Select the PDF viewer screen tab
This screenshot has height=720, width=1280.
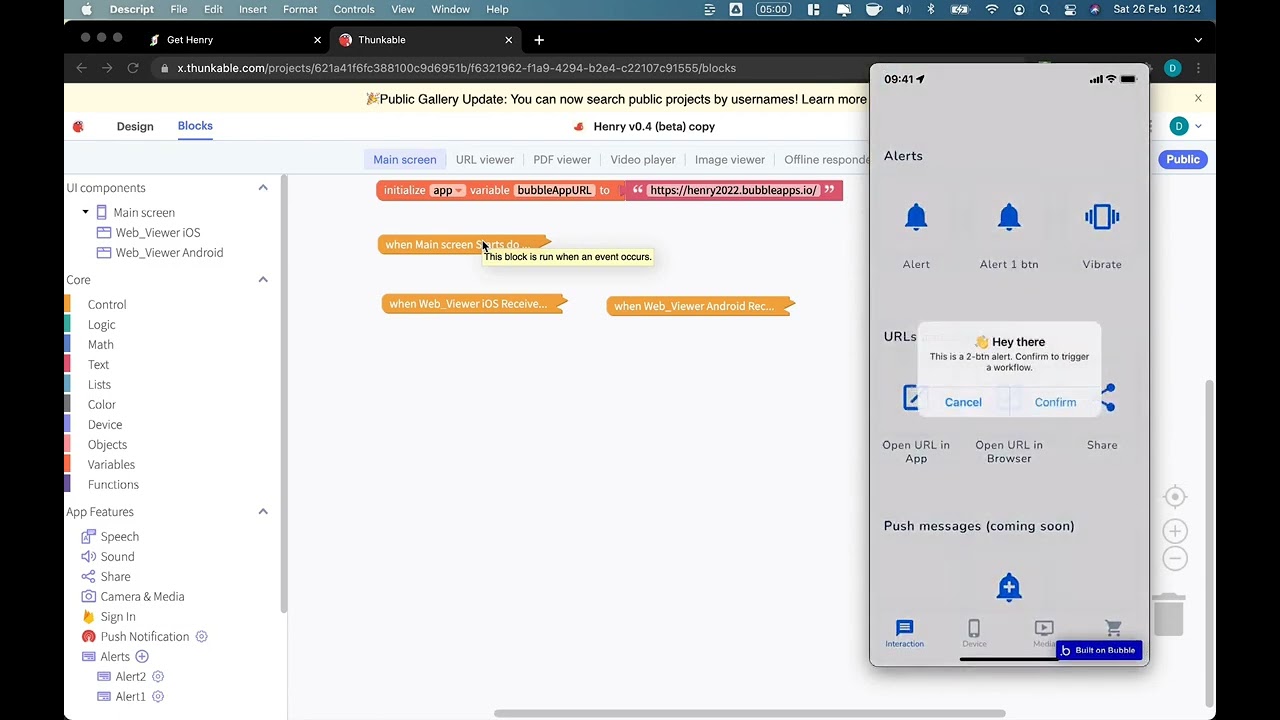(562, 159)
